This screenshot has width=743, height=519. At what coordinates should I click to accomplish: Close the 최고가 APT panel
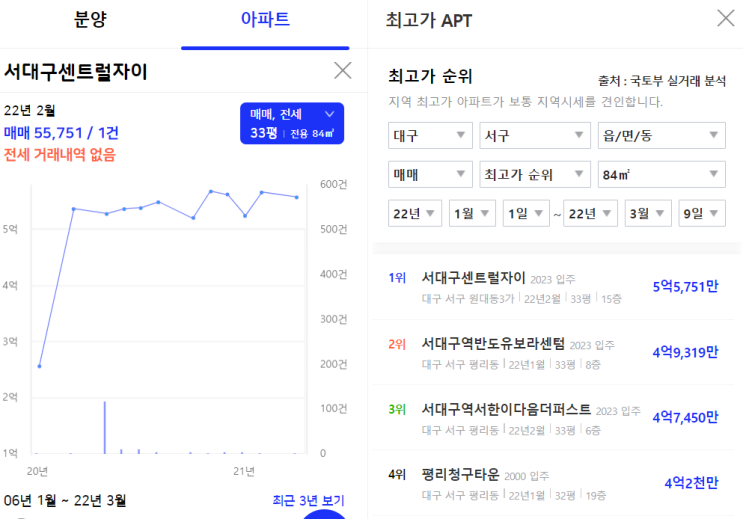click(725, 18)
